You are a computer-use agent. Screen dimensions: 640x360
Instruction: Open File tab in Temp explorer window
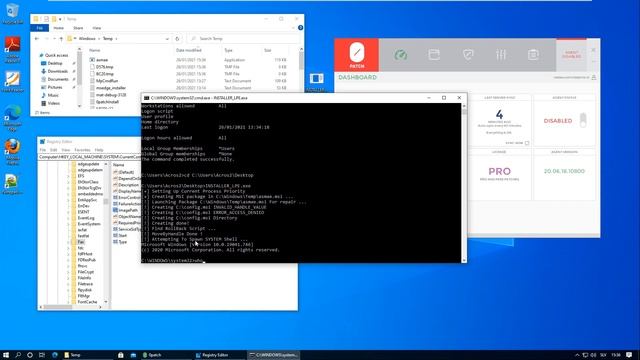pos(40,28)
